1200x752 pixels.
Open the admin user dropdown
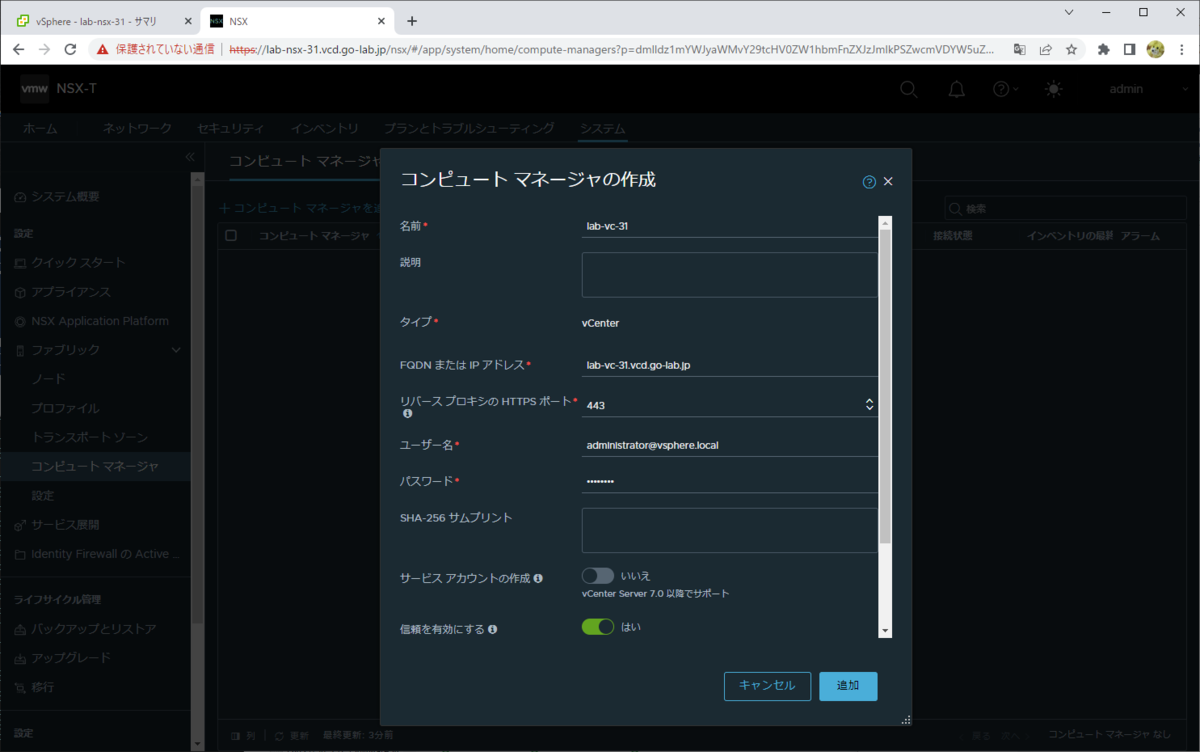1147,89
